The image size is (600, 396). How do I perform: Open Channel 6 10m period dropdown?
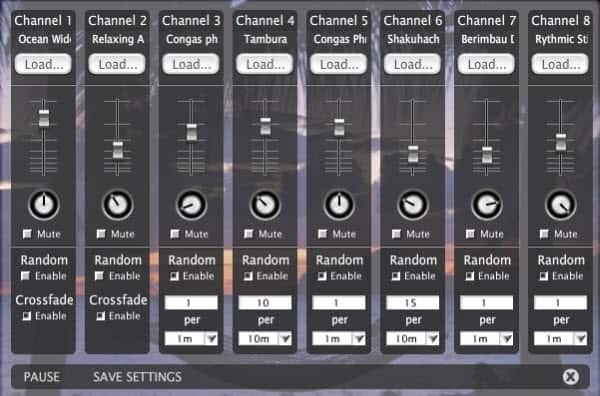click(413, 339)
